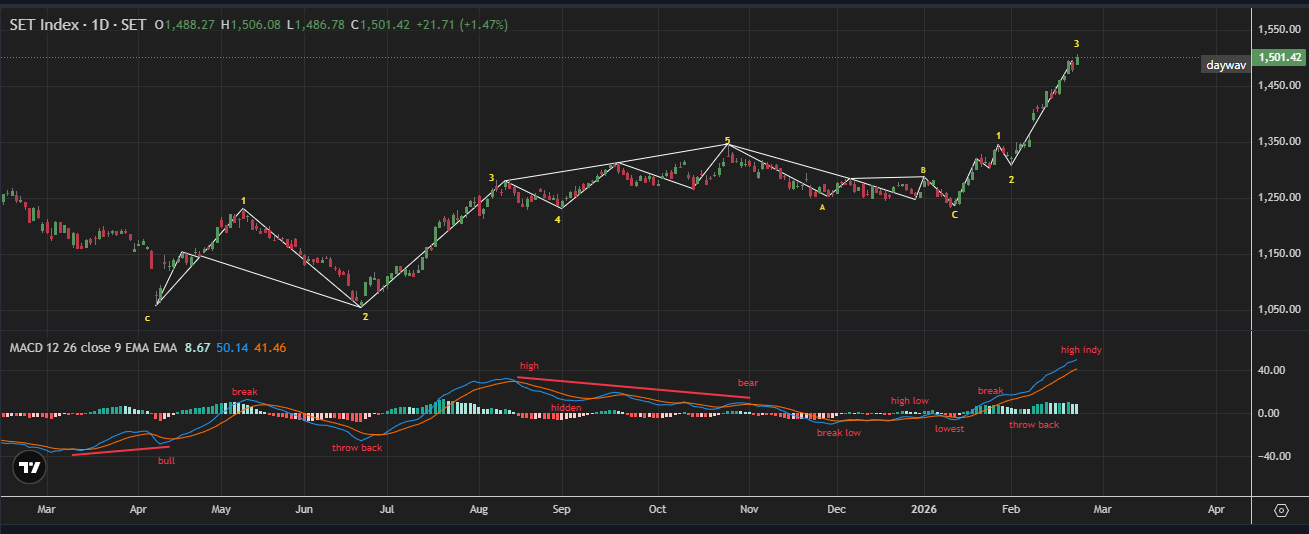Screen dimensions: 1309x534
Task: Select the "high low" annotation text
Action: tap(910, 401)
